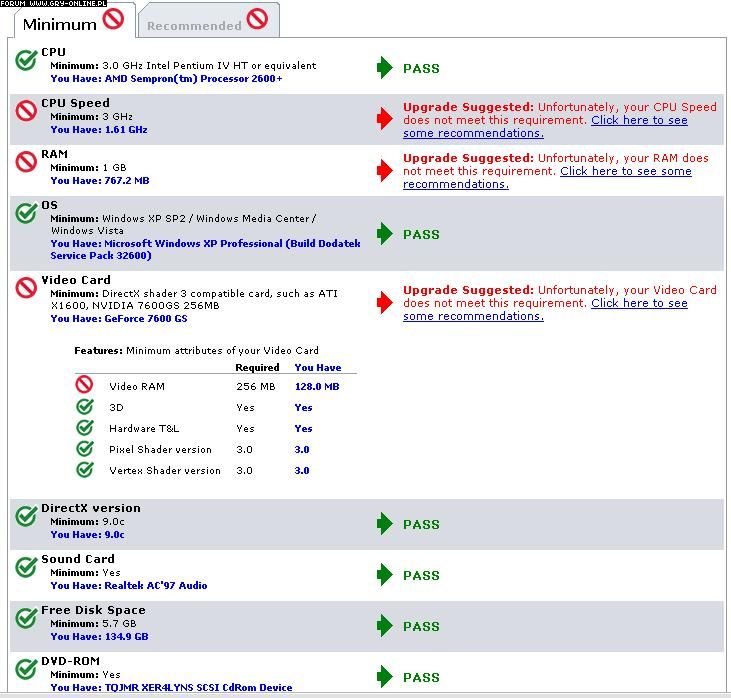Image resolution: width=731 pixels, height=698 pixels.
Task: Click the green check icon beside OS
Action: click(x=27, y=213)
